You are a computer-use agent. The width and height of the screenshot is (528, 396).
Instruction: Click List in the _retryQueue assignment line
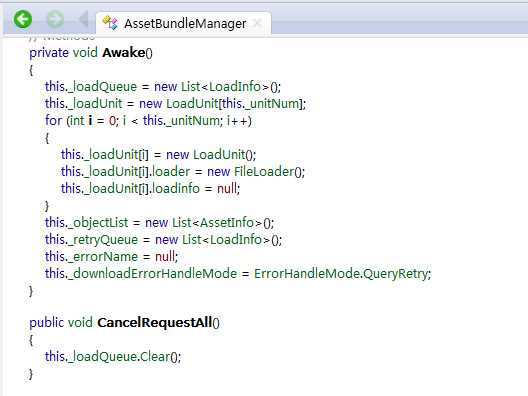pos(192,239)
